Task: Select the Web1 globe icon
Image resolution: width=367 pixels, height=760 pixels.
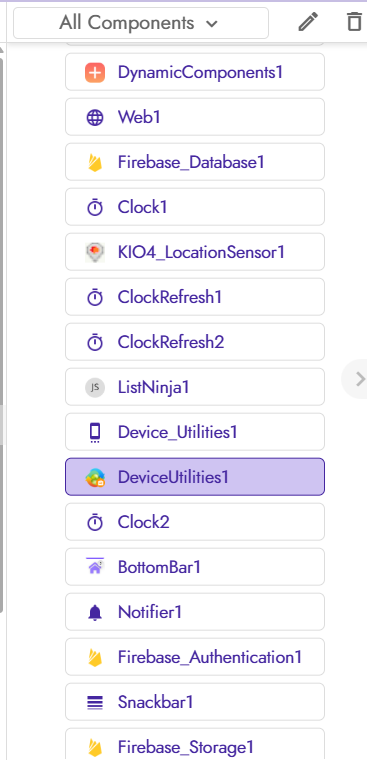Action: tap(95, 118)
